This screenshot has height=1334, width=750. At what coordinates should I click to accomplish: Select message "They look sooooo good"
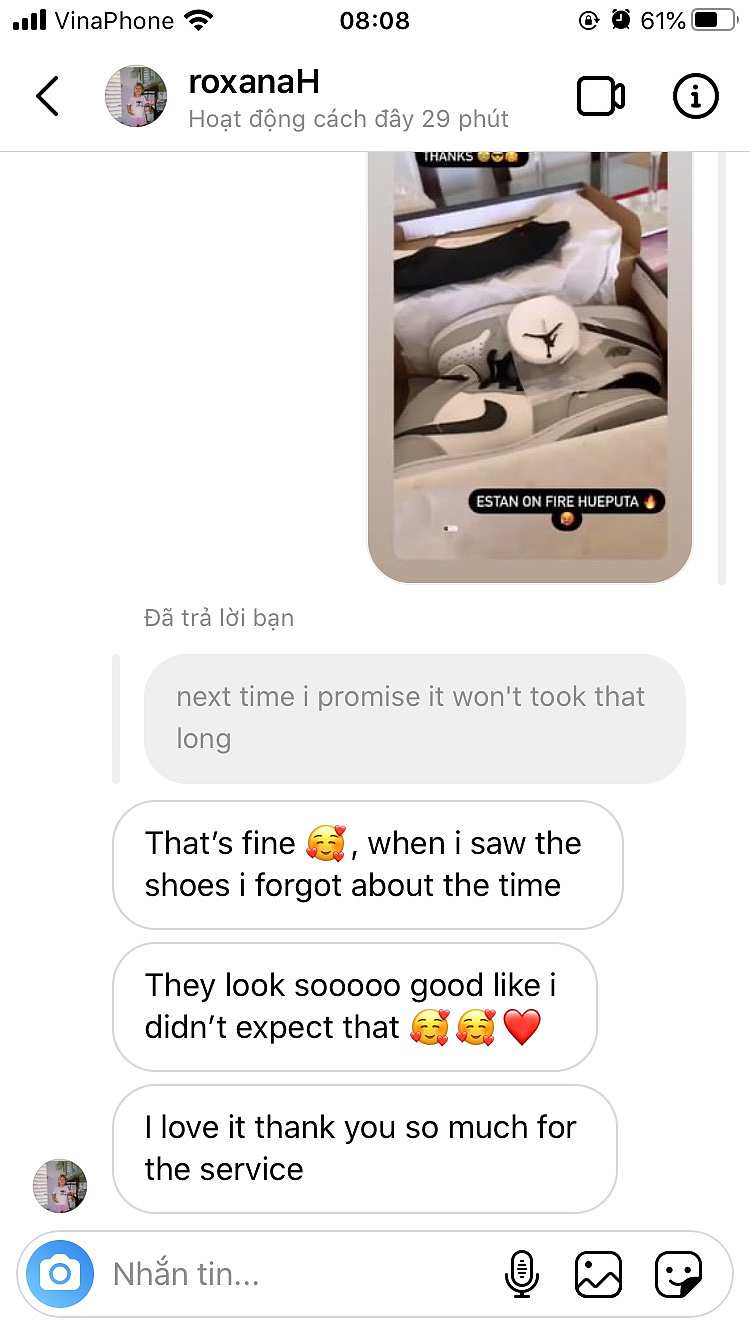354,1006
